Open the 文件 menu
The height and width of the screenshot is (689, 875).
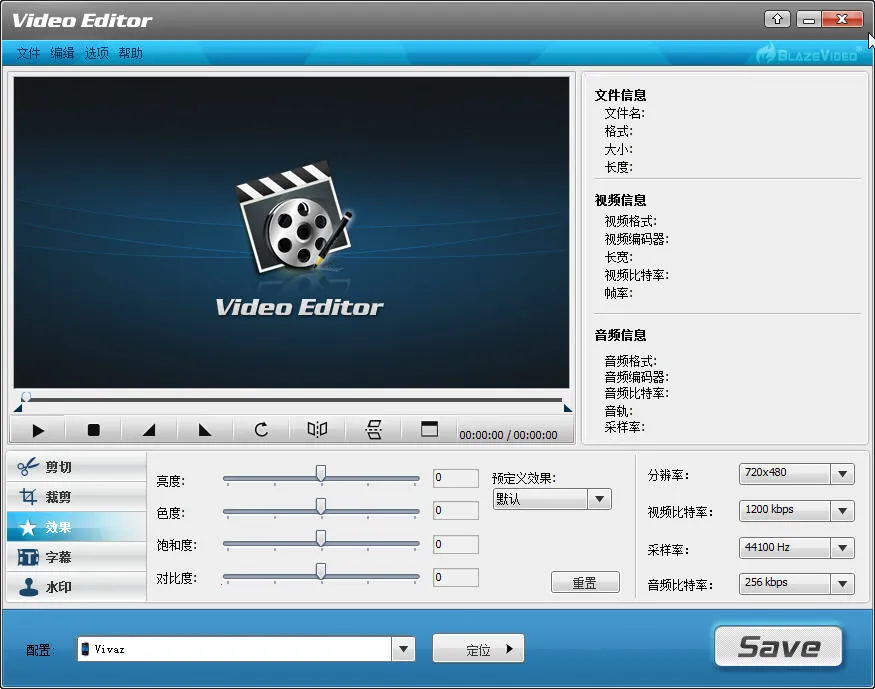pos(28,53)
